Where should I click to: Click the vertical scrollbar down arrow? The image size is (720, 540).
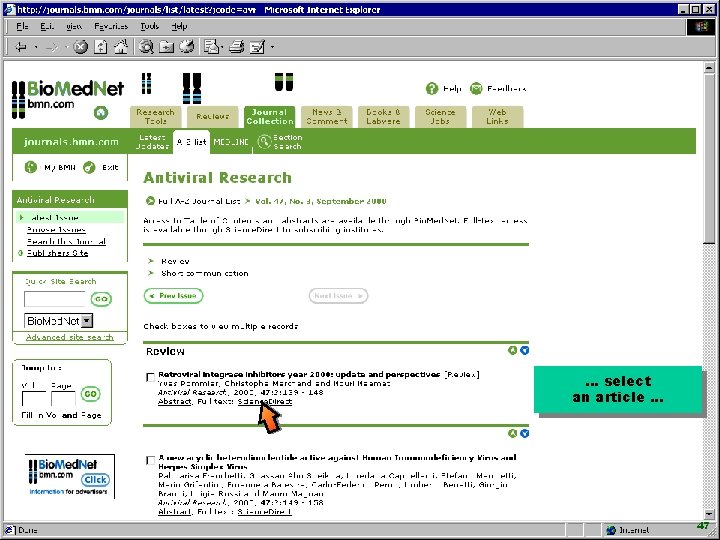[x=709, y=514]
